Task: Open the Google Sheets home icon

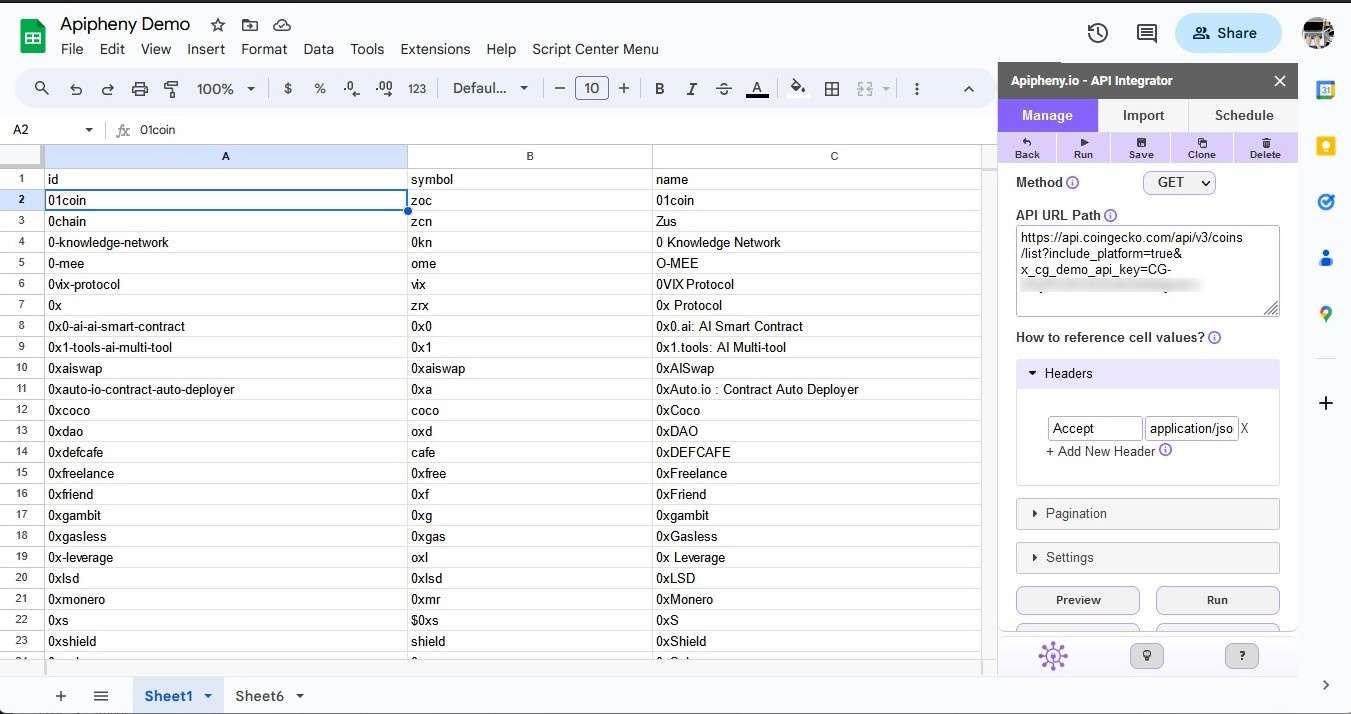Action: 33,37
